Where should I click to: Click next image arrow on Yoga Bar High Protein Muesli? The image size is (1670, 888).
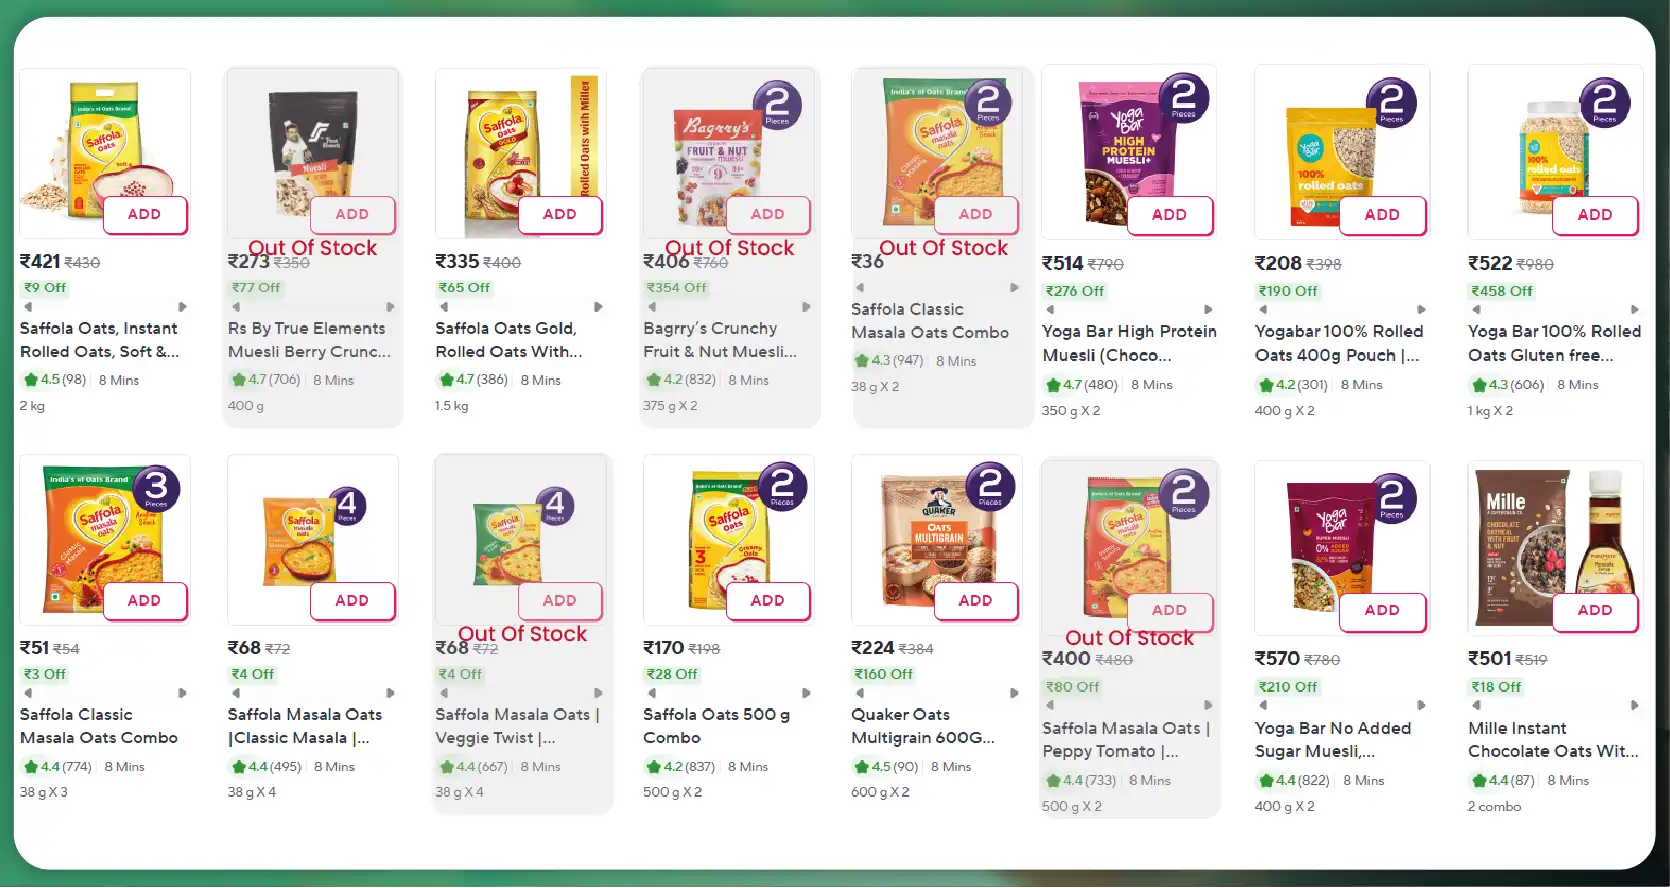(1208, 310)
